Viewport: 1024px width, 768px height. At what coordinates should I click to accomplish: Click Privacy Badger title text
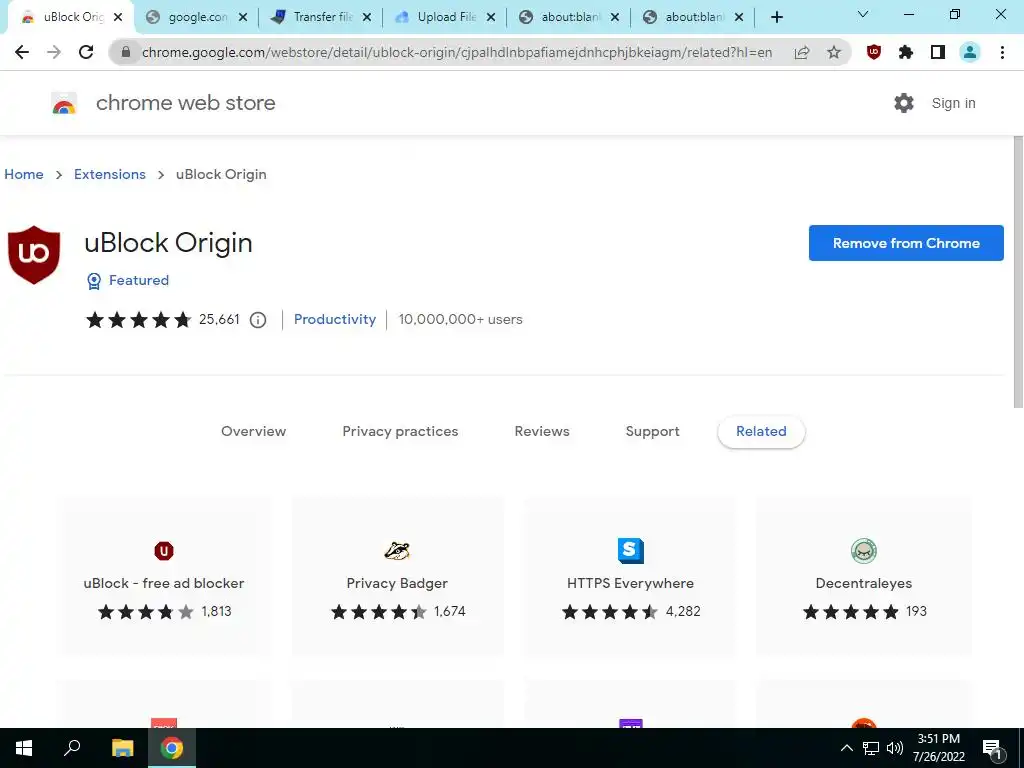pyautogui.click(x=397, y=583)
